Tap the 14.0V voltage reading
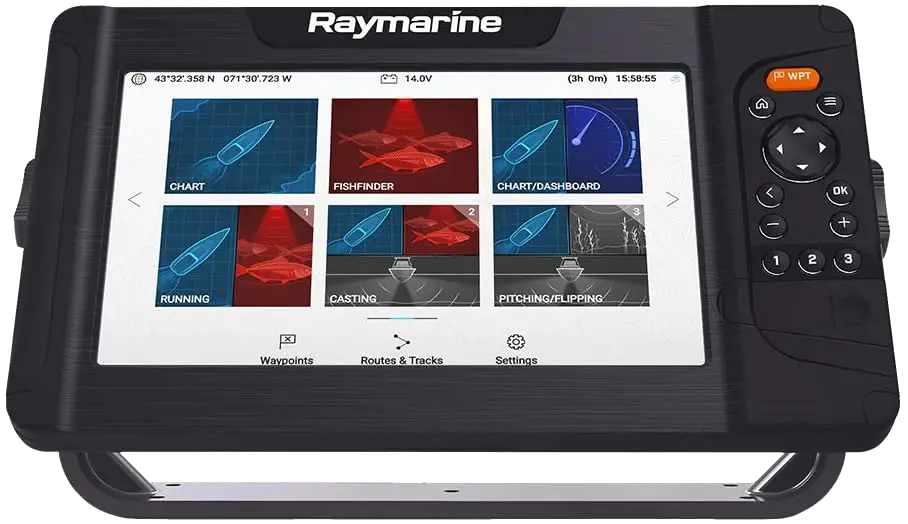The image size is (908, 524). 418,78
